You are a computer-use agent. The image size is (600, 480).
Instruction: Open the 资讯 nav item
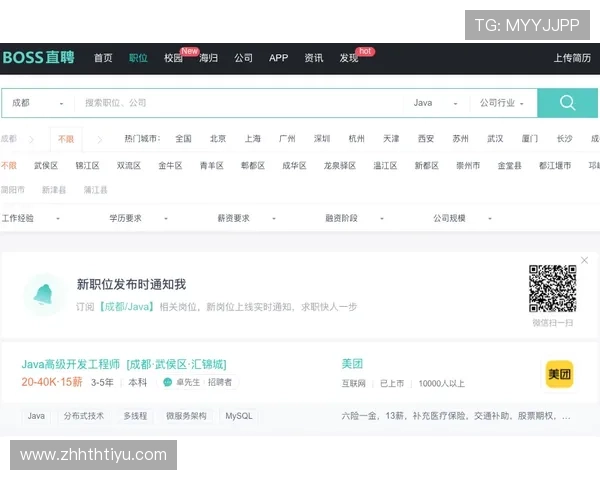tap(314, 58)
